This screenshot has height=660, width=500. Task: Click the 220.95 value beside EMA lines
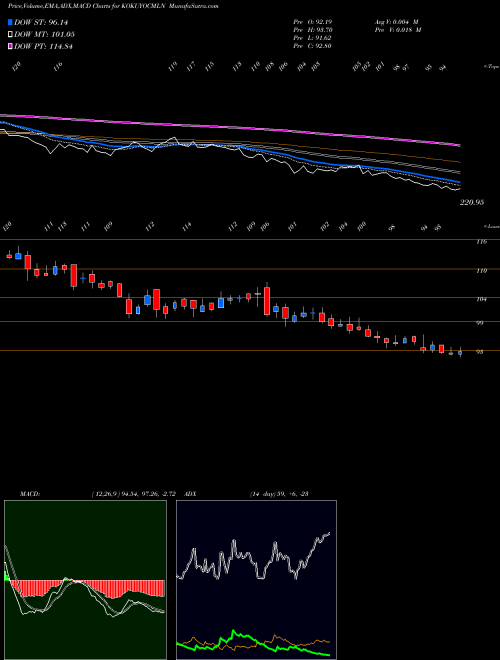pyautogui.click(x=472, y=202)
